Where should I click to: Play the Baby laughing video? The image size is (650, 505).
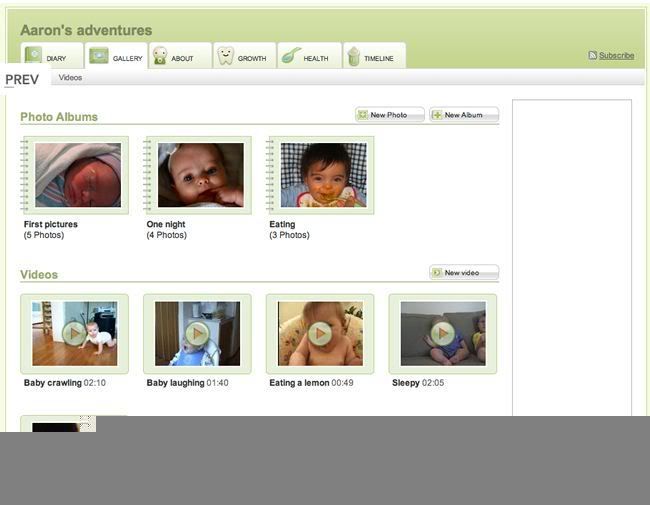pos(197,334)
